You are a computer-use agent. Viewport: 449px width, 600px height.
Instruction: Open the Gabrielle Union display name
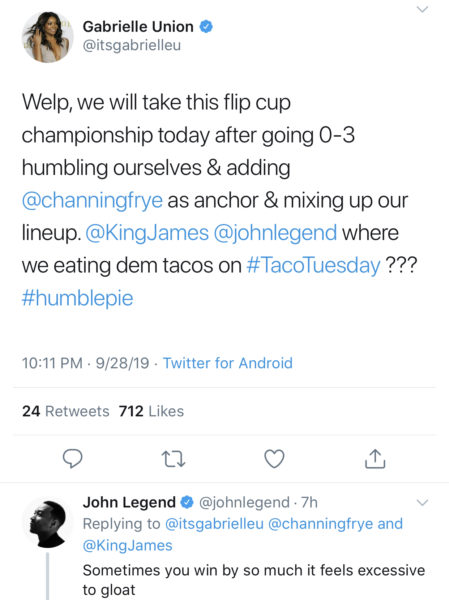point(138,26)
